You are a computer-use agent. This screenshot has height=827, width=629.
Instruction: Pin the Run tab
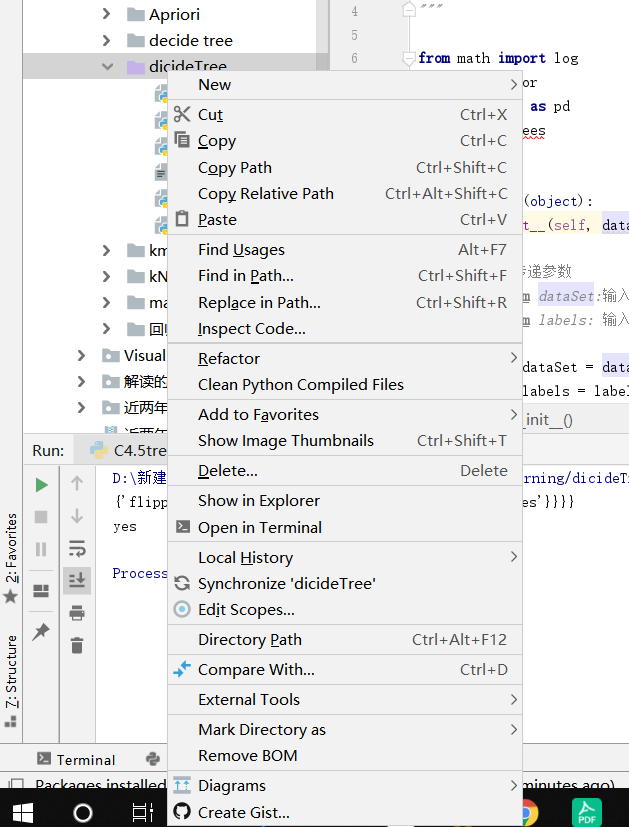tap(41, 631)
